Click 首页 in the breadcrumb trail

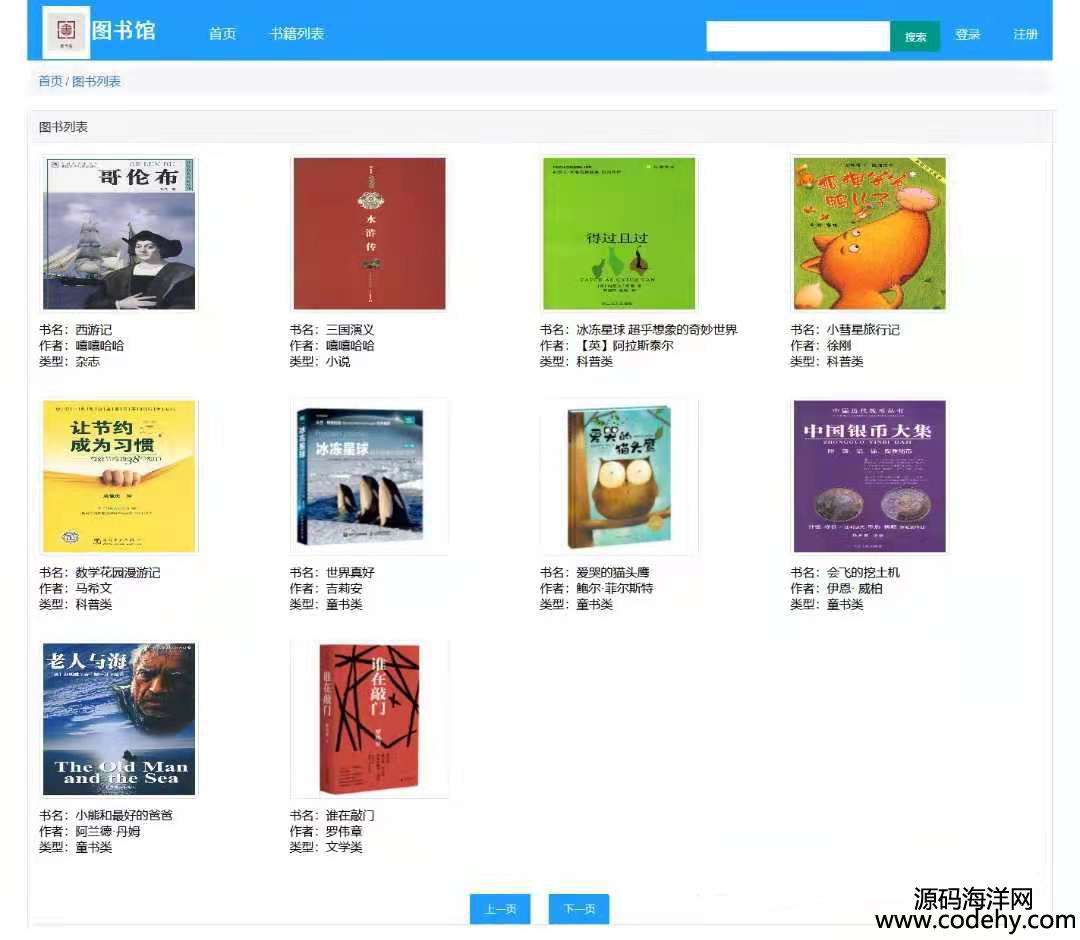point(50,82)
